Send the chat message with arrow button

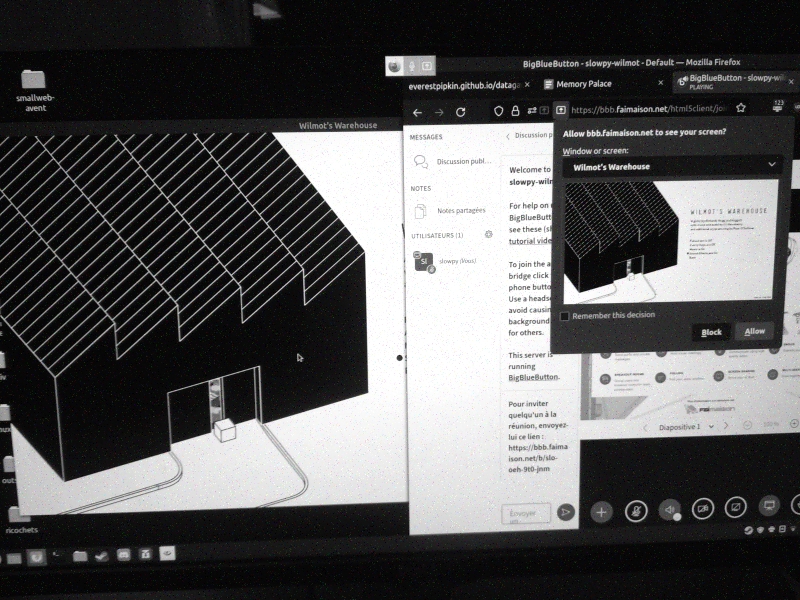pos(565,512)
